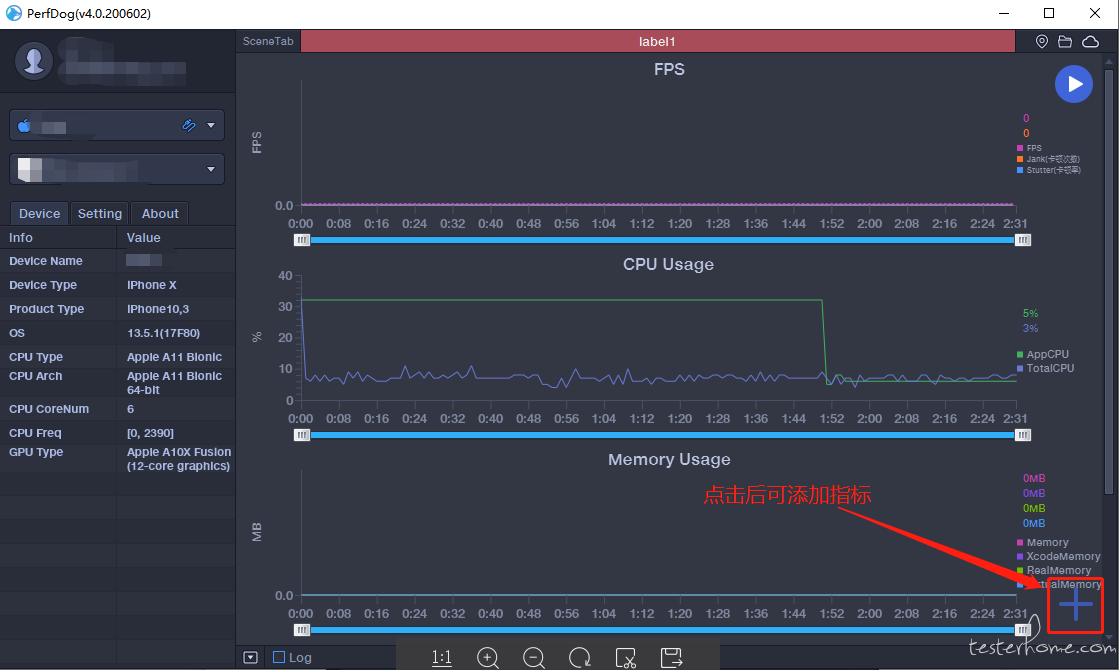The width and height of the screenshot is (1119, 670).
Task: Click the scissors crop screenshot icon
Action: coord(626,658)
